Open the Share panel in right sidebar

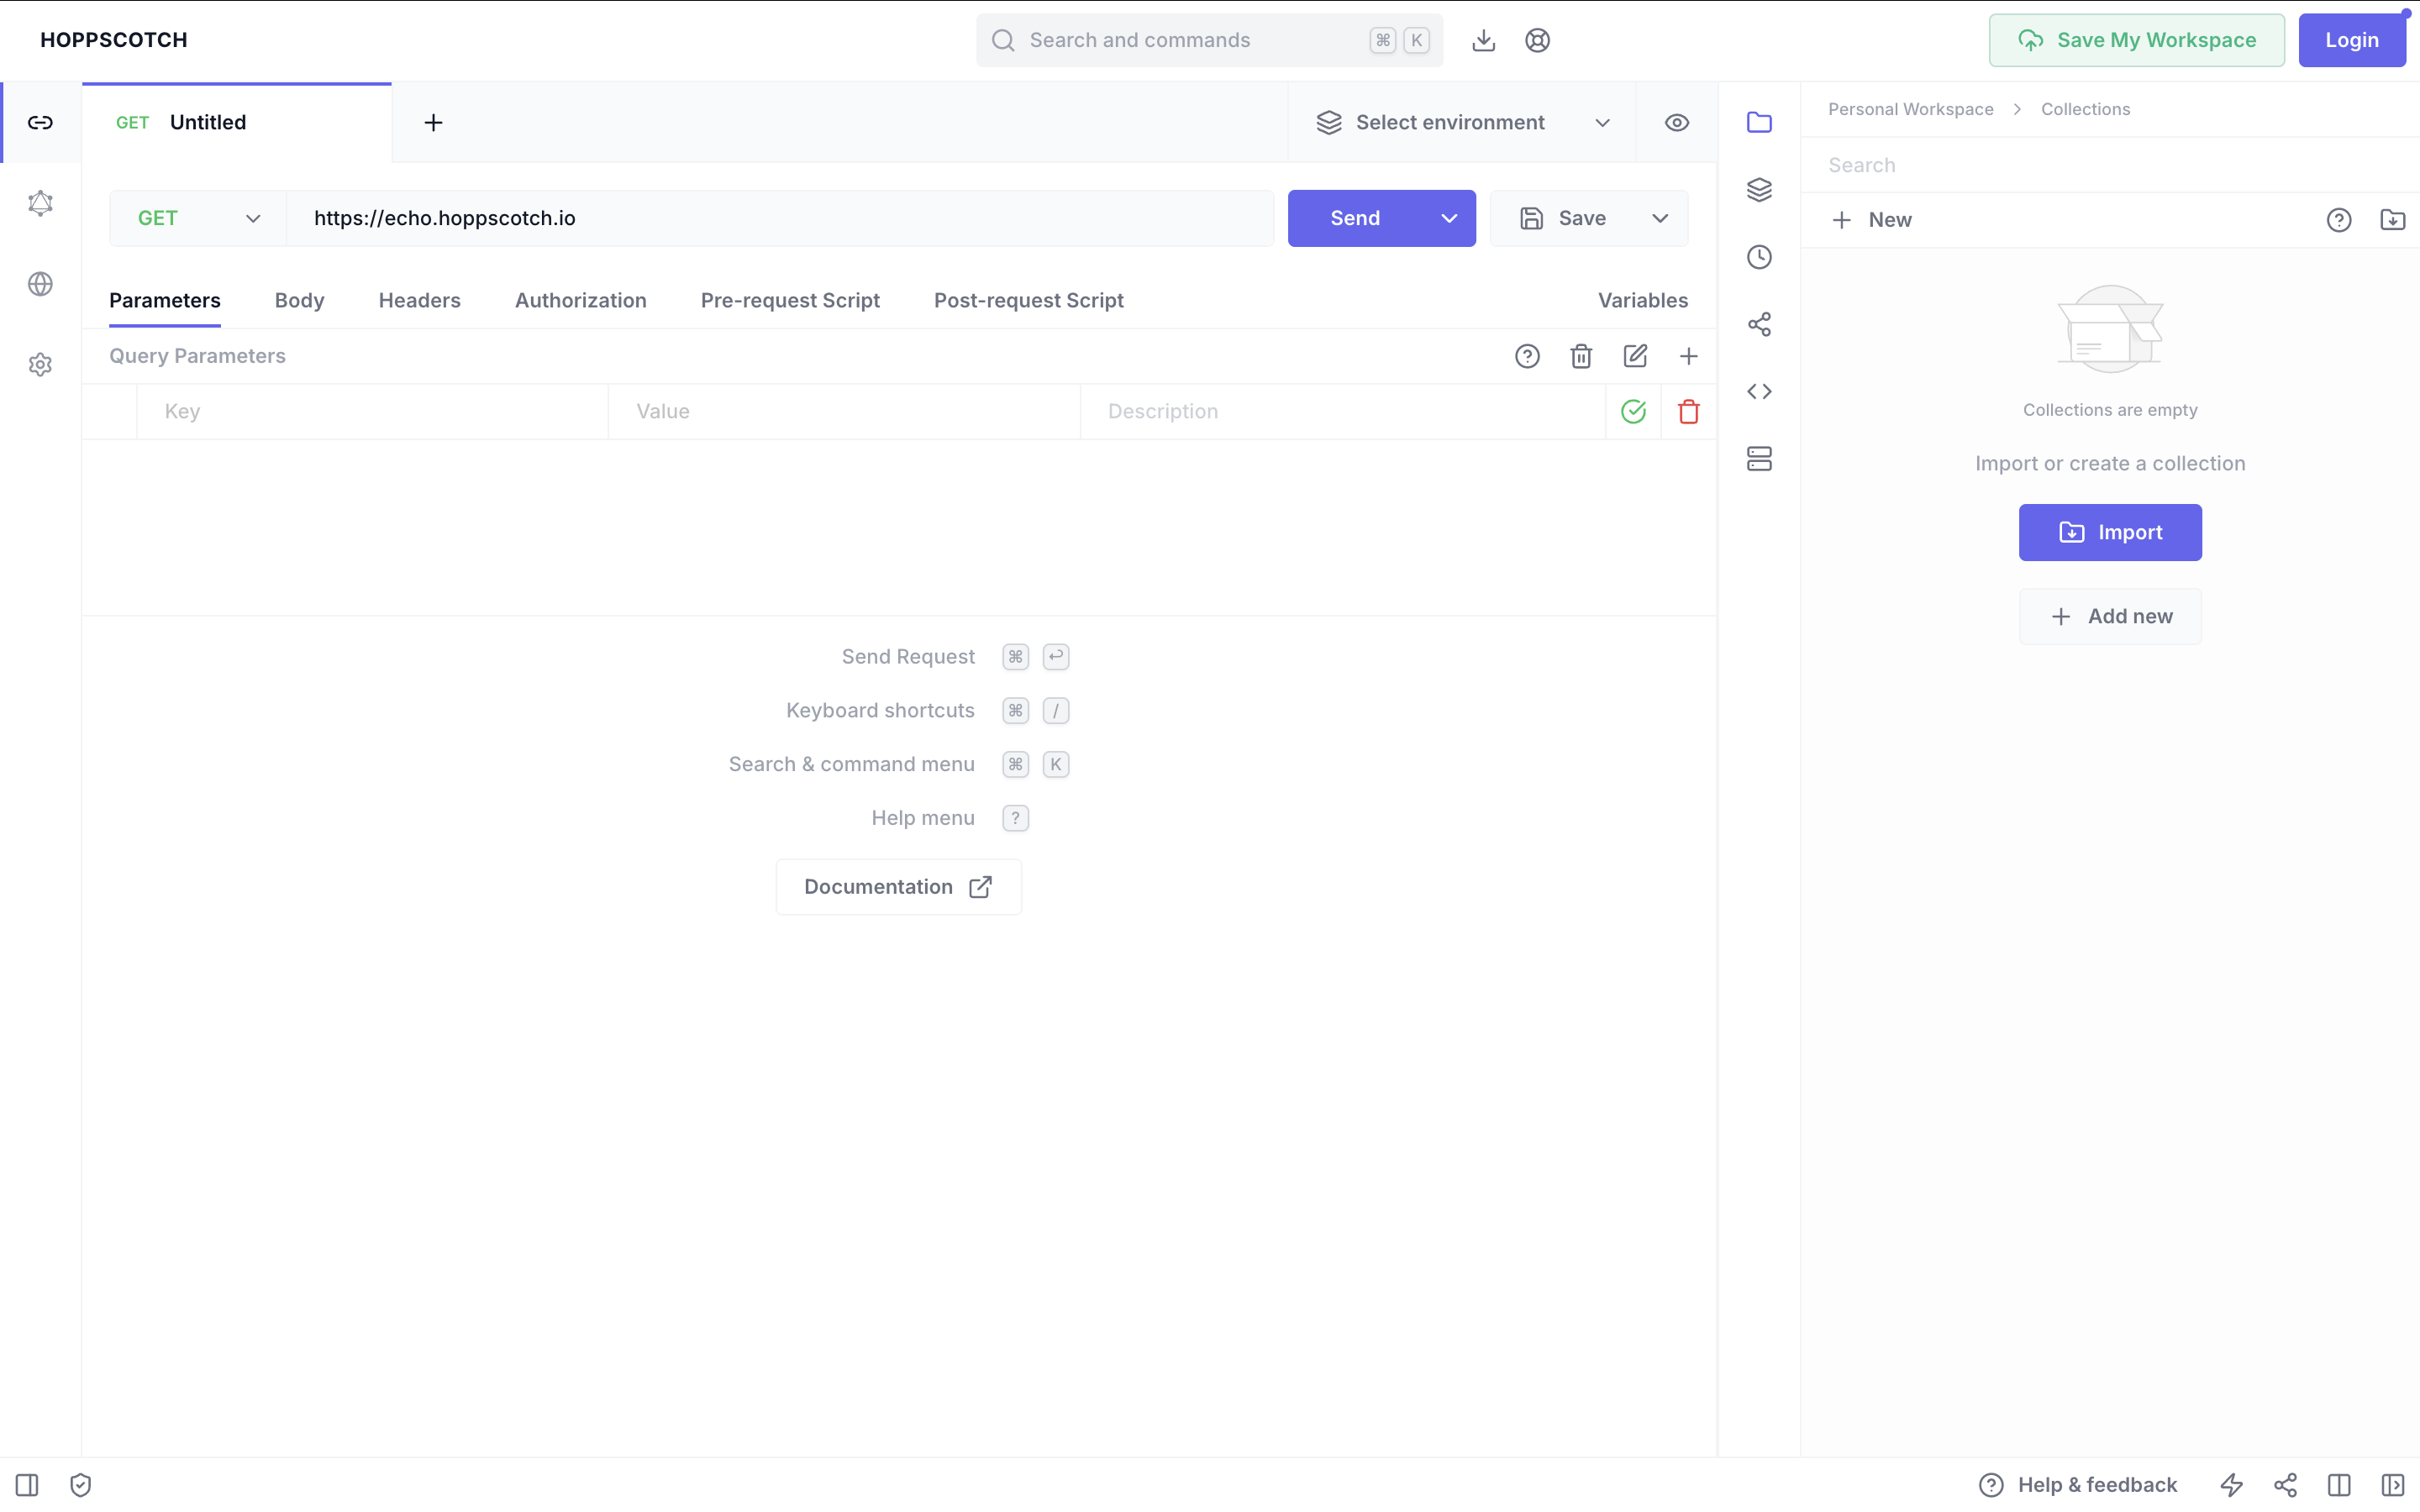[1759, 323]
